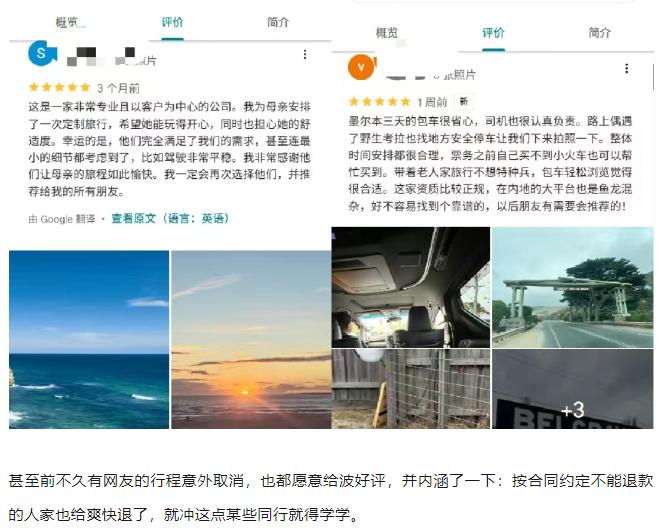Open the right review's three-dot menu

point(627,69)
